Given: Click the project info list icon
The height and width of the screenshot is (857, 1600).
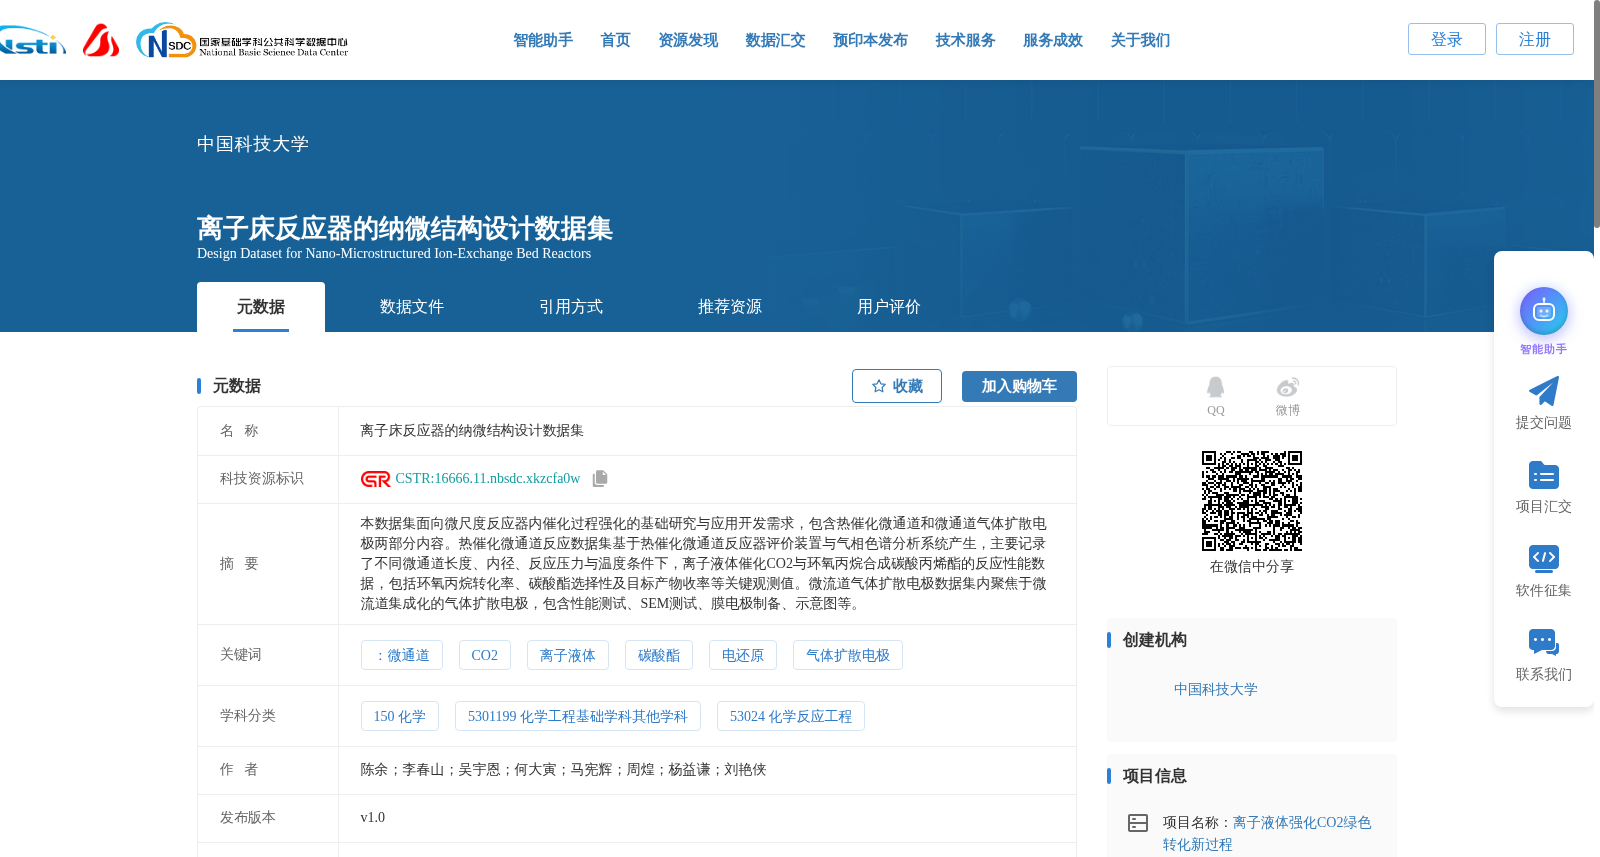Looking at the screenshot, I should 1138,823.
